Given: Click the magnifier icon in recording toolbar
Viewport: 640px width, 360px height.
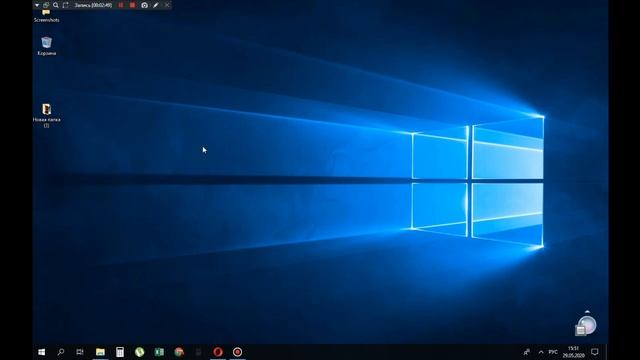Looking at the screenshot, I should pyautogui.click(x=56, y=5).
